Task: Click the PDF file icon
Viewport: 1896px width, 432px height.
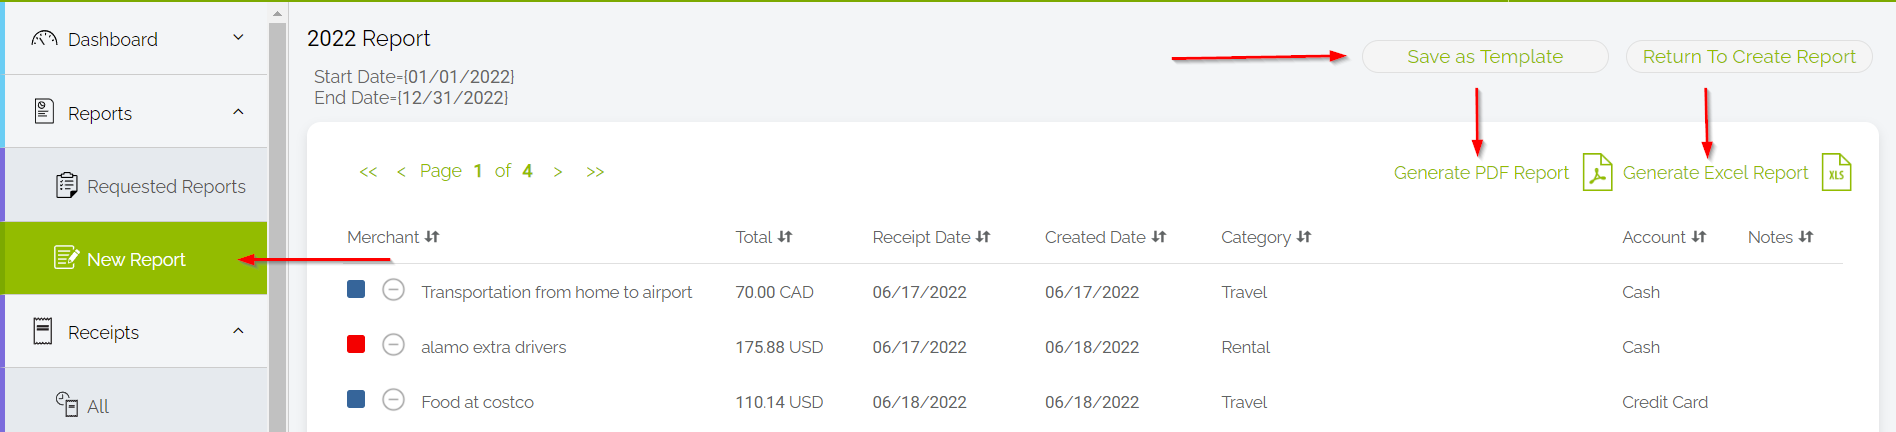Action: (1597, 172)
